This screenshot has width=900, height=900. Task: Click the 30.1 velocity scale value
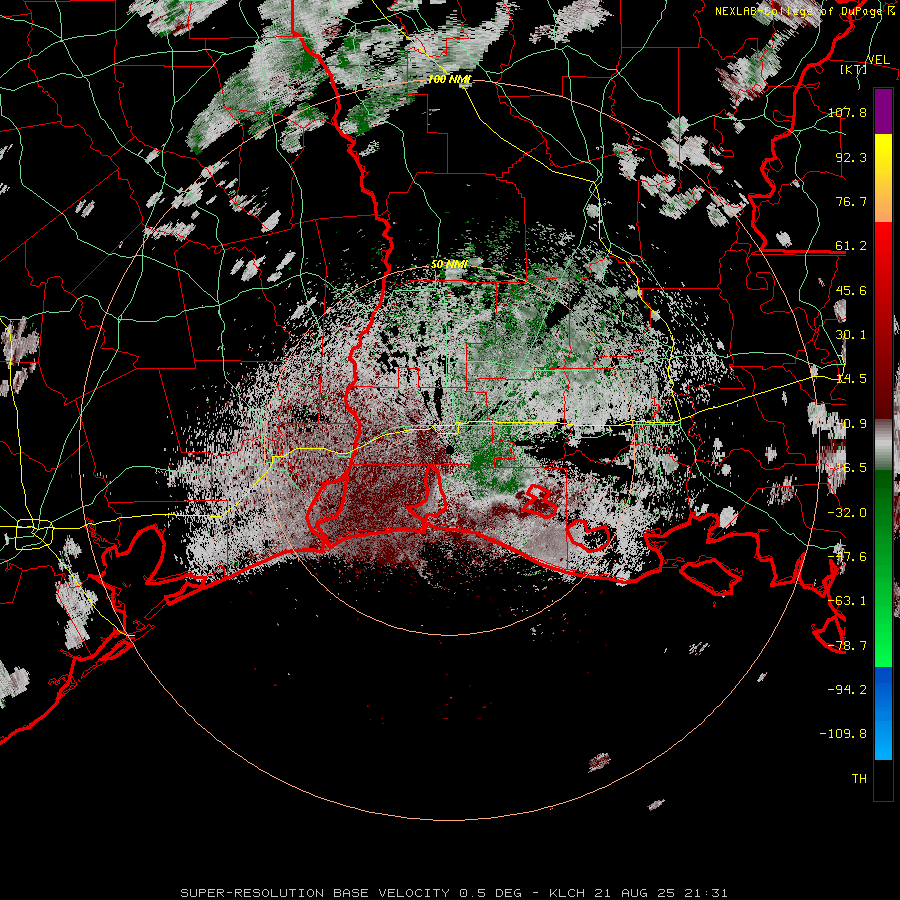point(851,335)
